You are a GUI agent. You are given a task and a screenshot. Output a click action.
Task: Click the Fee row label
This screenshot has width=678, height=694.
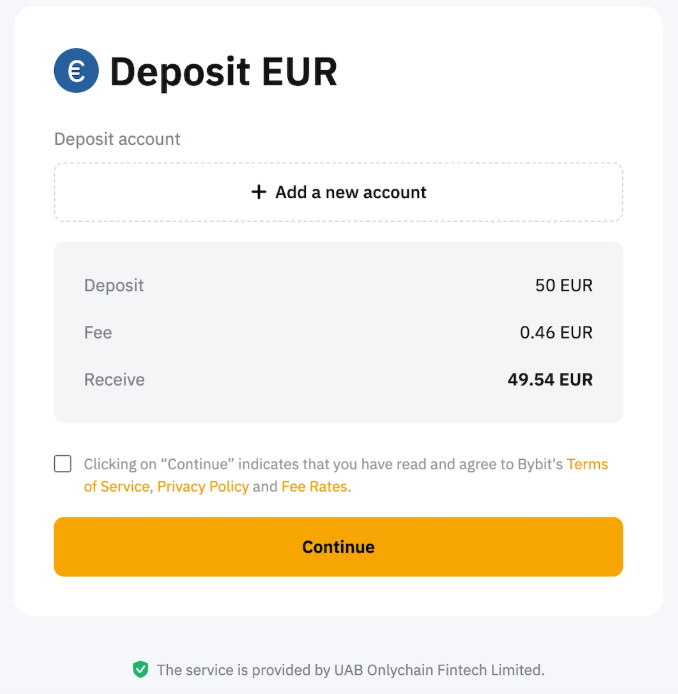pos(98,333)
